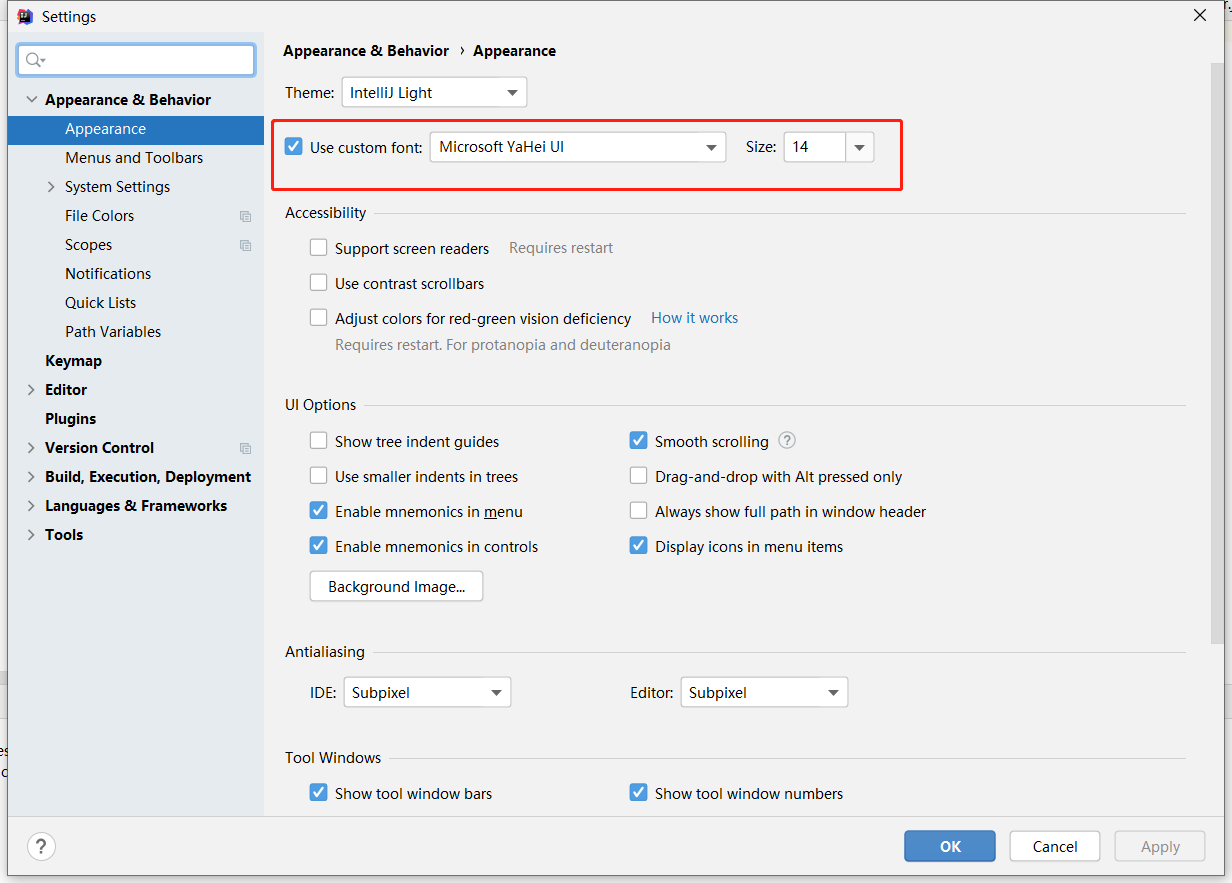Image resolution: width=1232 pixels, height=883 pixels.
Task: Click the help question mark button
Action: 41,847
